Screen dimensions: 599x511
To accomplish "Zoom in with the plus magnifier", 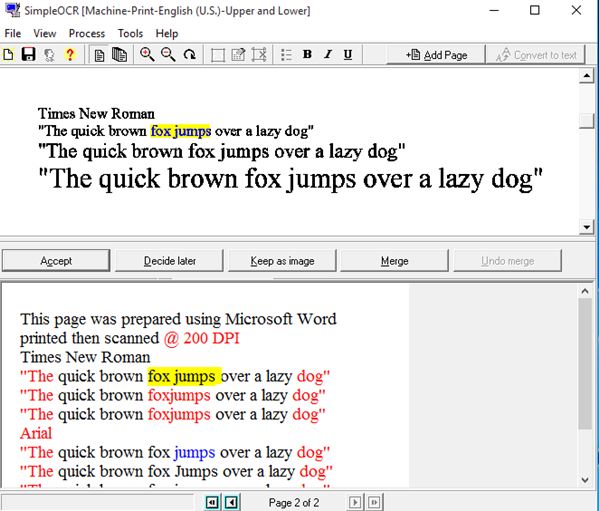I will [x=147, y=55].
